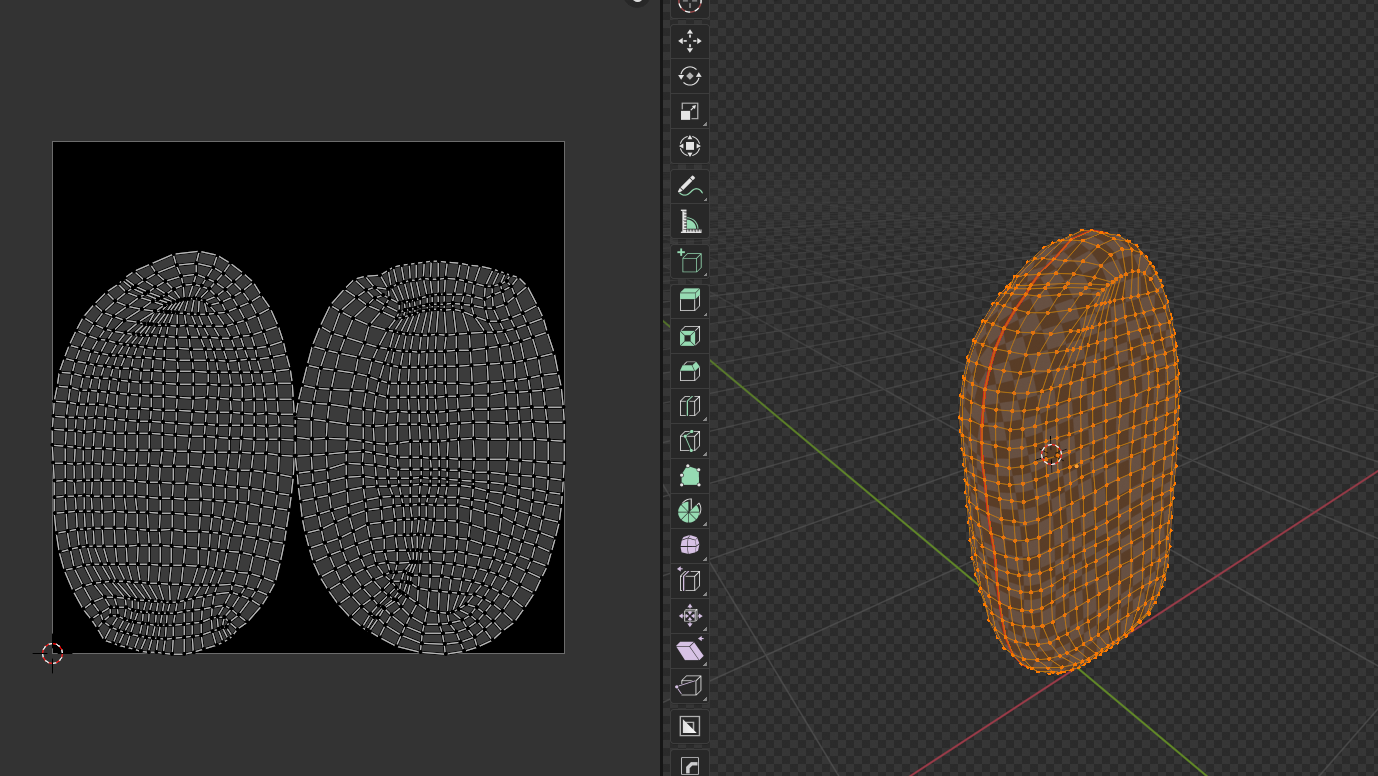Select the Rotate tool
Image resolution: width=1378 pixels, height=776 pixels.
pyautogui.click(x=690, y=76)
